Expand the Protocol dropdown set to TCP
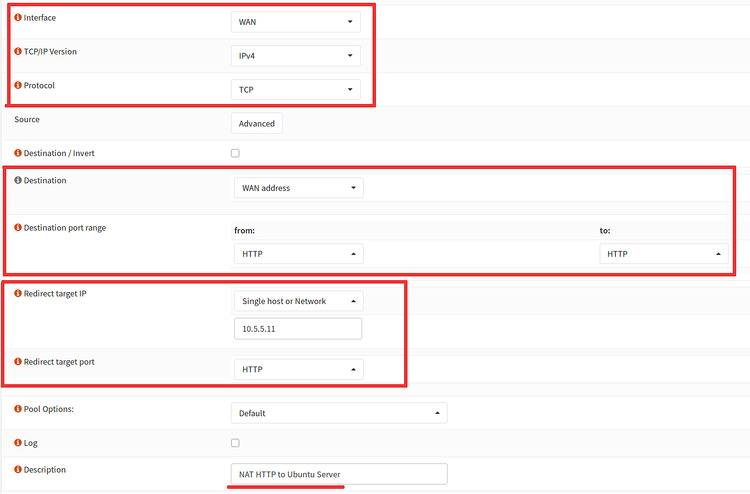Screen dimensions: 750x494 (295, 90)
